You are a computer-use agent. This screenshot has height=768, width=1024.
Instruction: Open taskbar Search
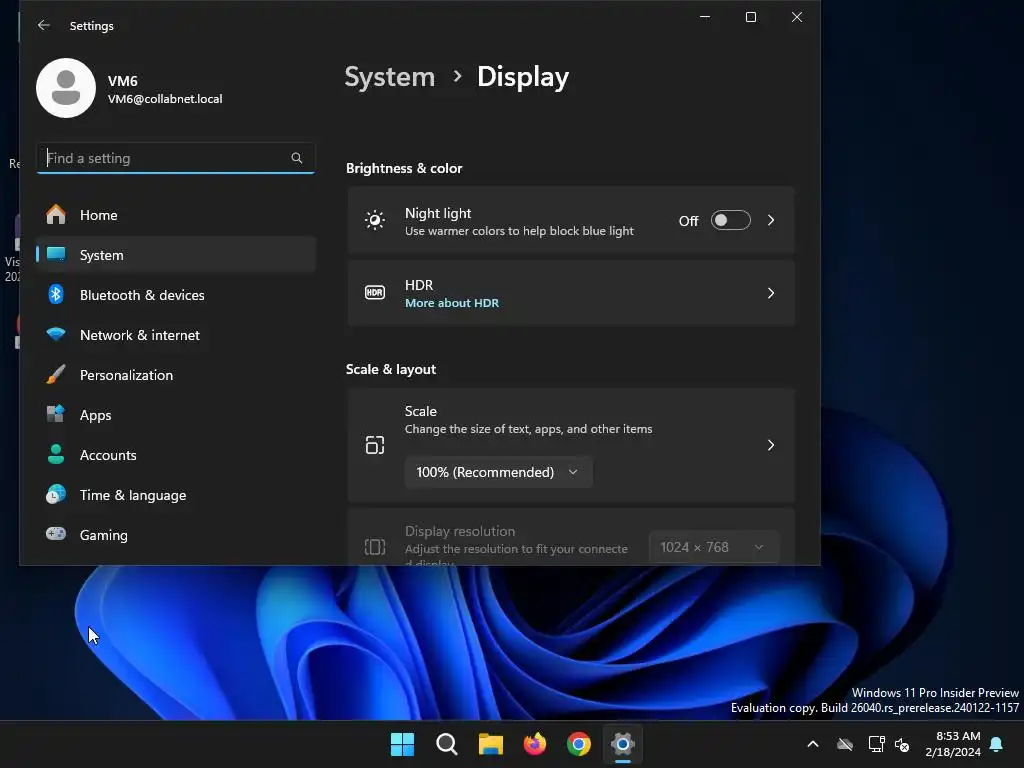[x=447, y=744]
